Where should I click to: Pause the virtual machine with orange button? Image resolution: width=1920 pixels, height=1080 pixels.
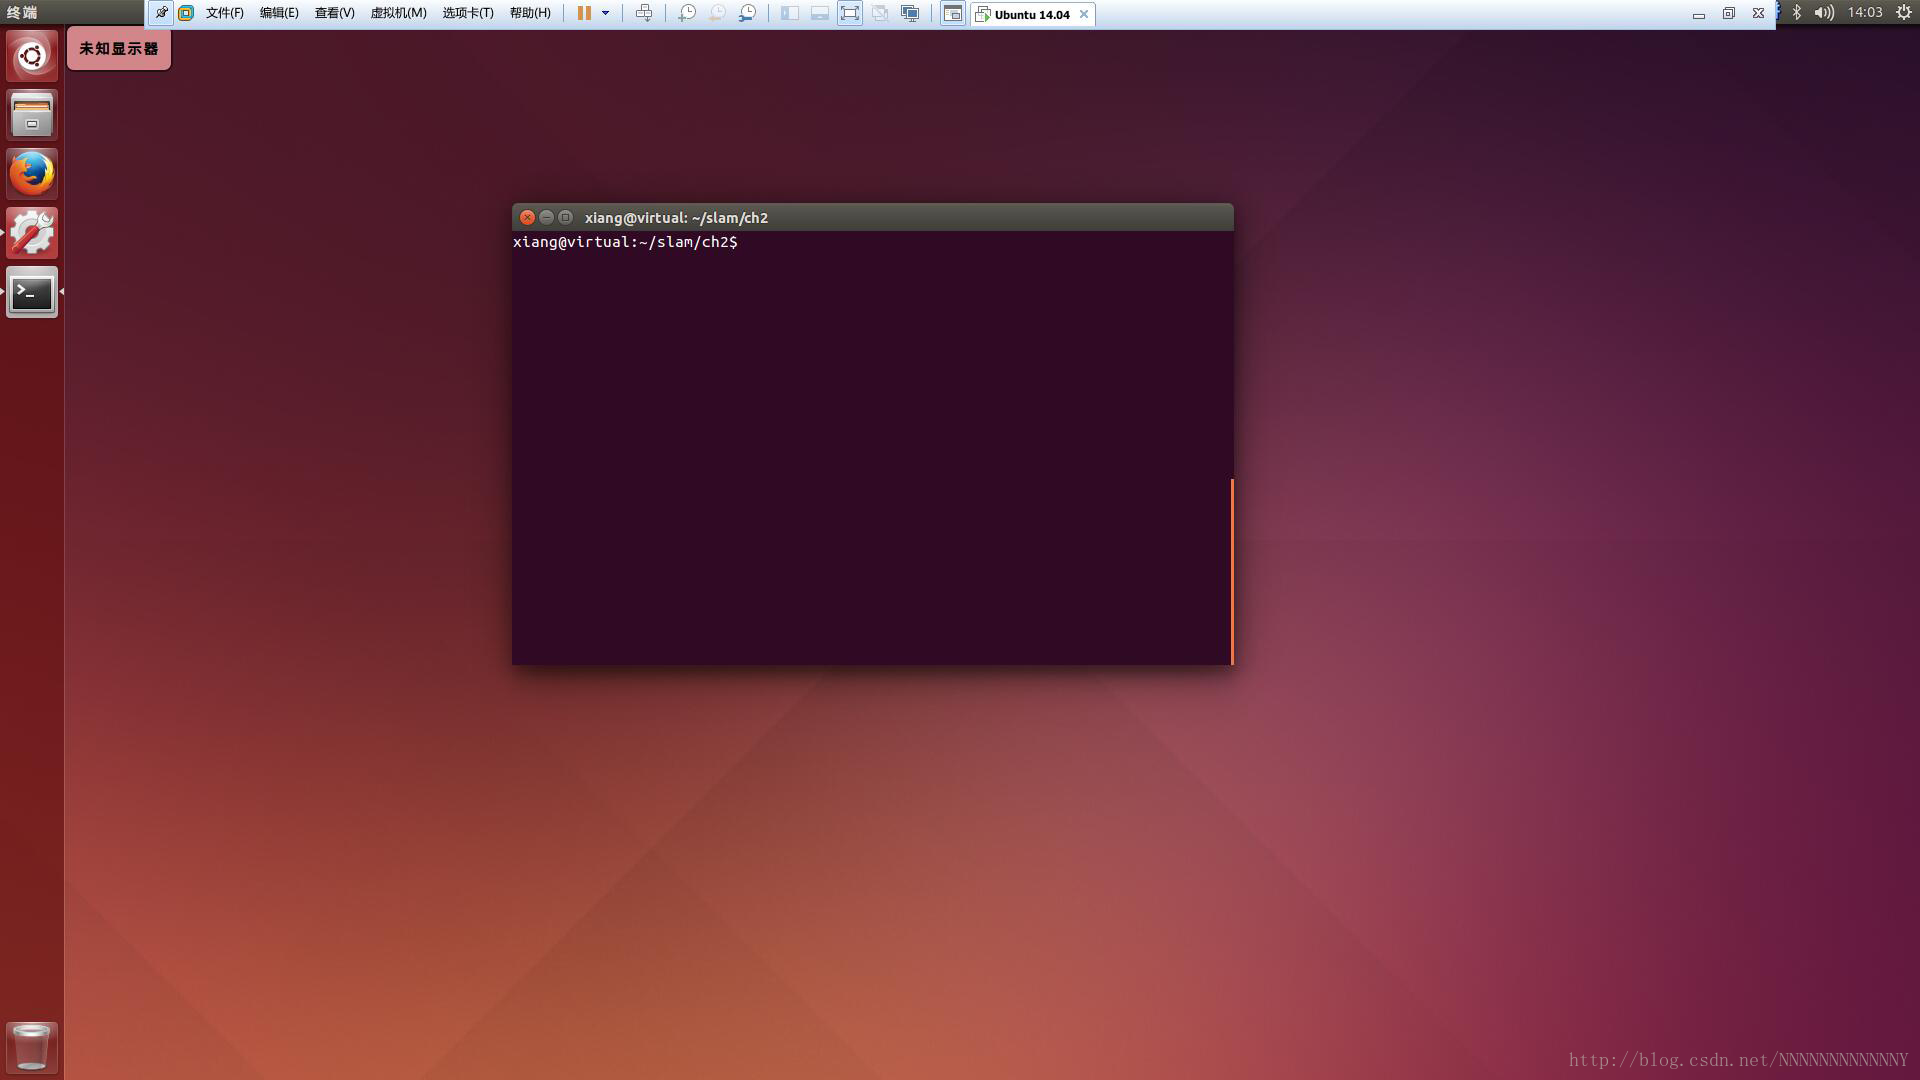click(584, 13)
